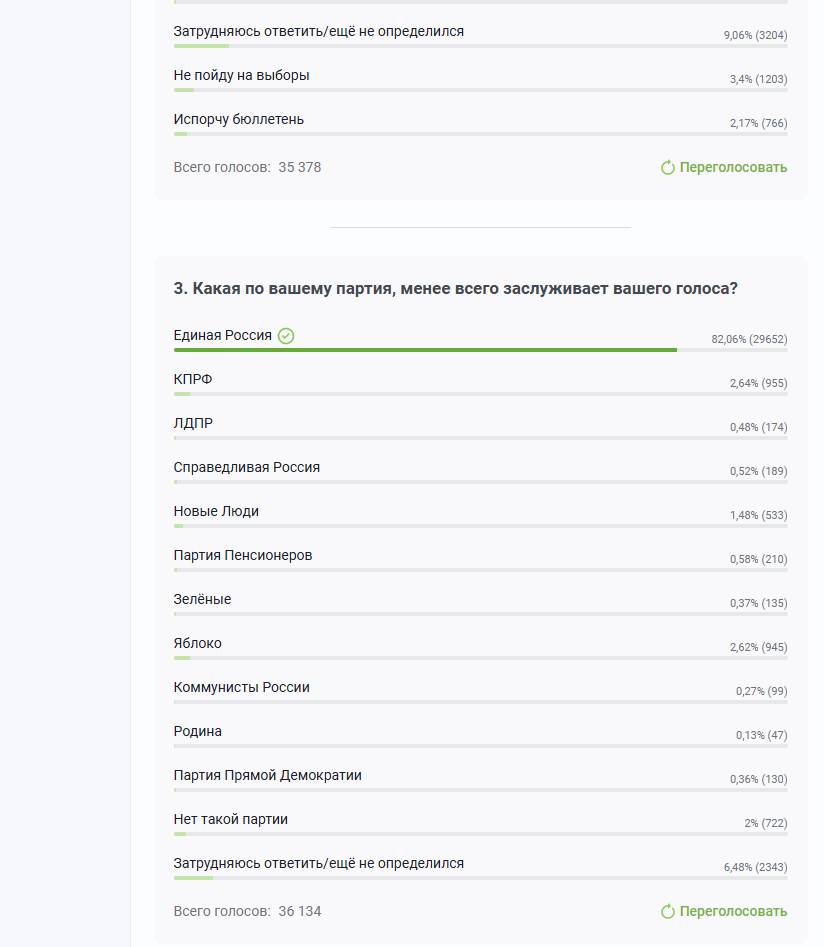The width and height of the screenshot is (824, 947).
Task: Select the Коммунисты России option
Action: click(x=242, y=688)
